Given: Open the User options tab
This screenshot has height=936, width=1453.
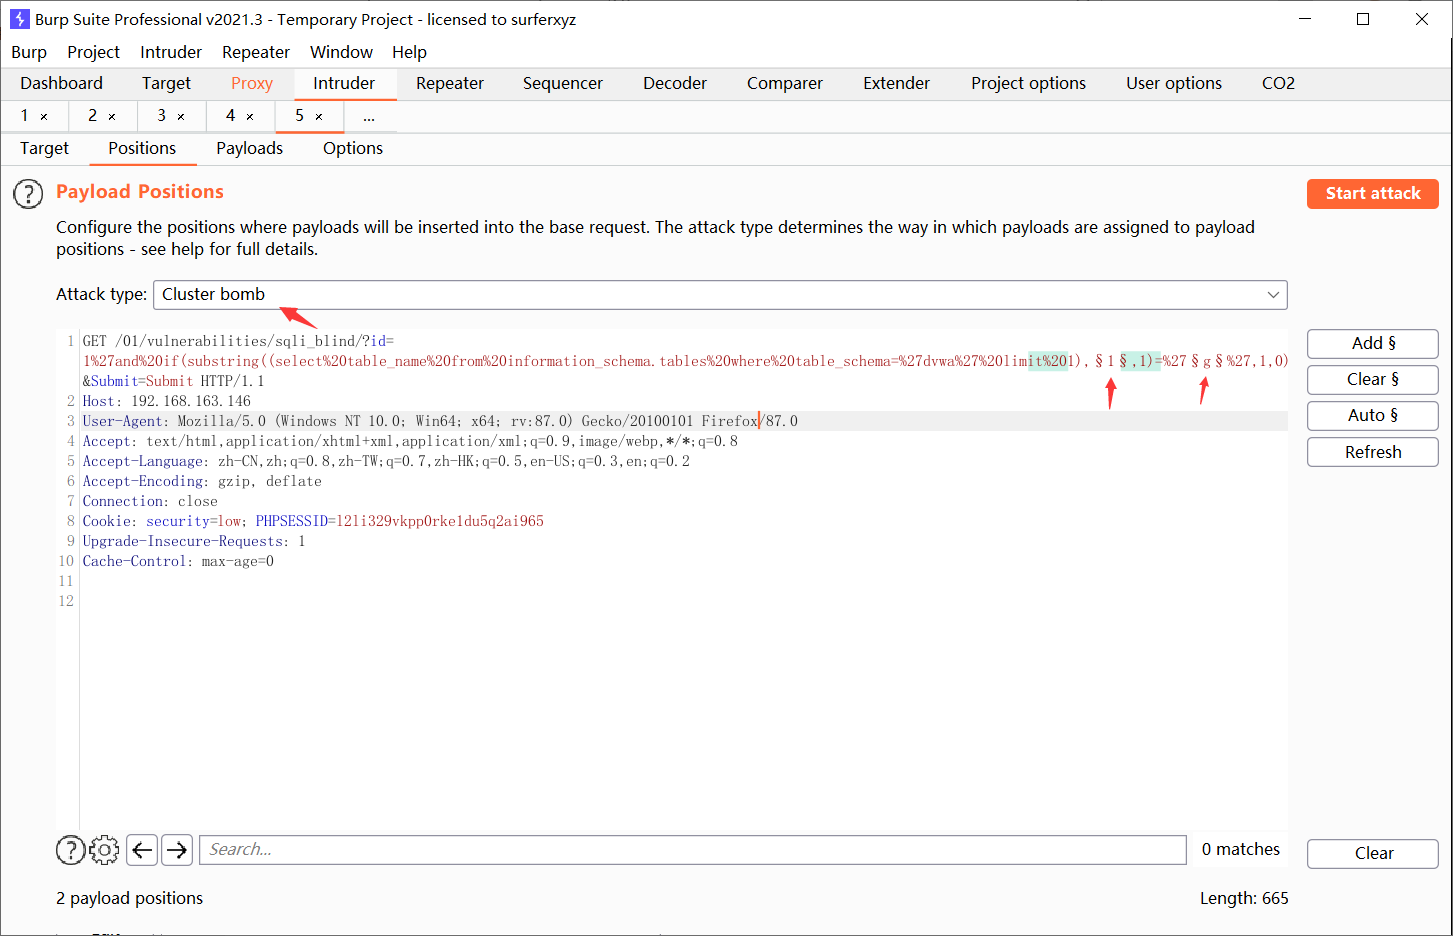Looking at the screenshot, I should point(1174,84).
